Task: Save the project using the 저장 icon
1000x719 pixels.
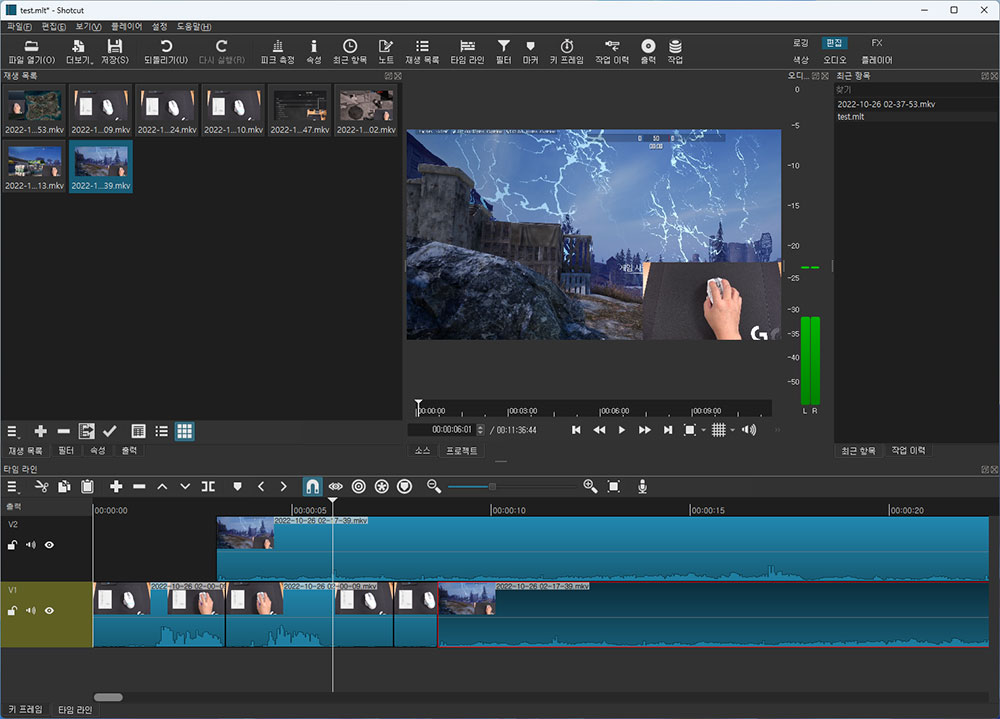Action: [x=115, y=52]
